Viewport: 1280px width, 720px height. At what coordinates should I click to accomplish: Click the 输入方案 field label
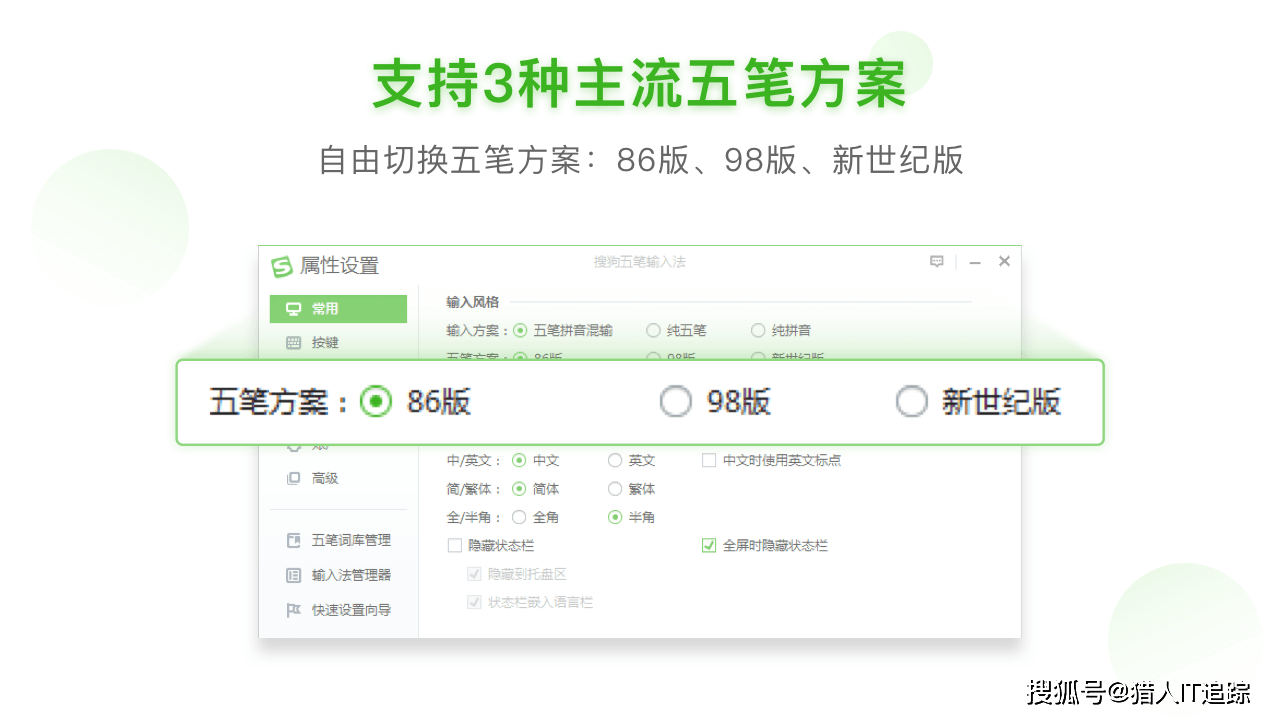click(x=478, y=331)
